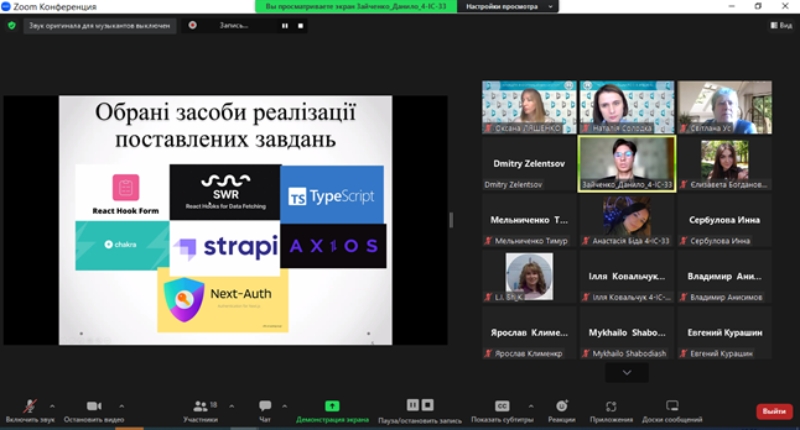
Task: Click green screen sharing notification banner
Action: tap(356, 7)
